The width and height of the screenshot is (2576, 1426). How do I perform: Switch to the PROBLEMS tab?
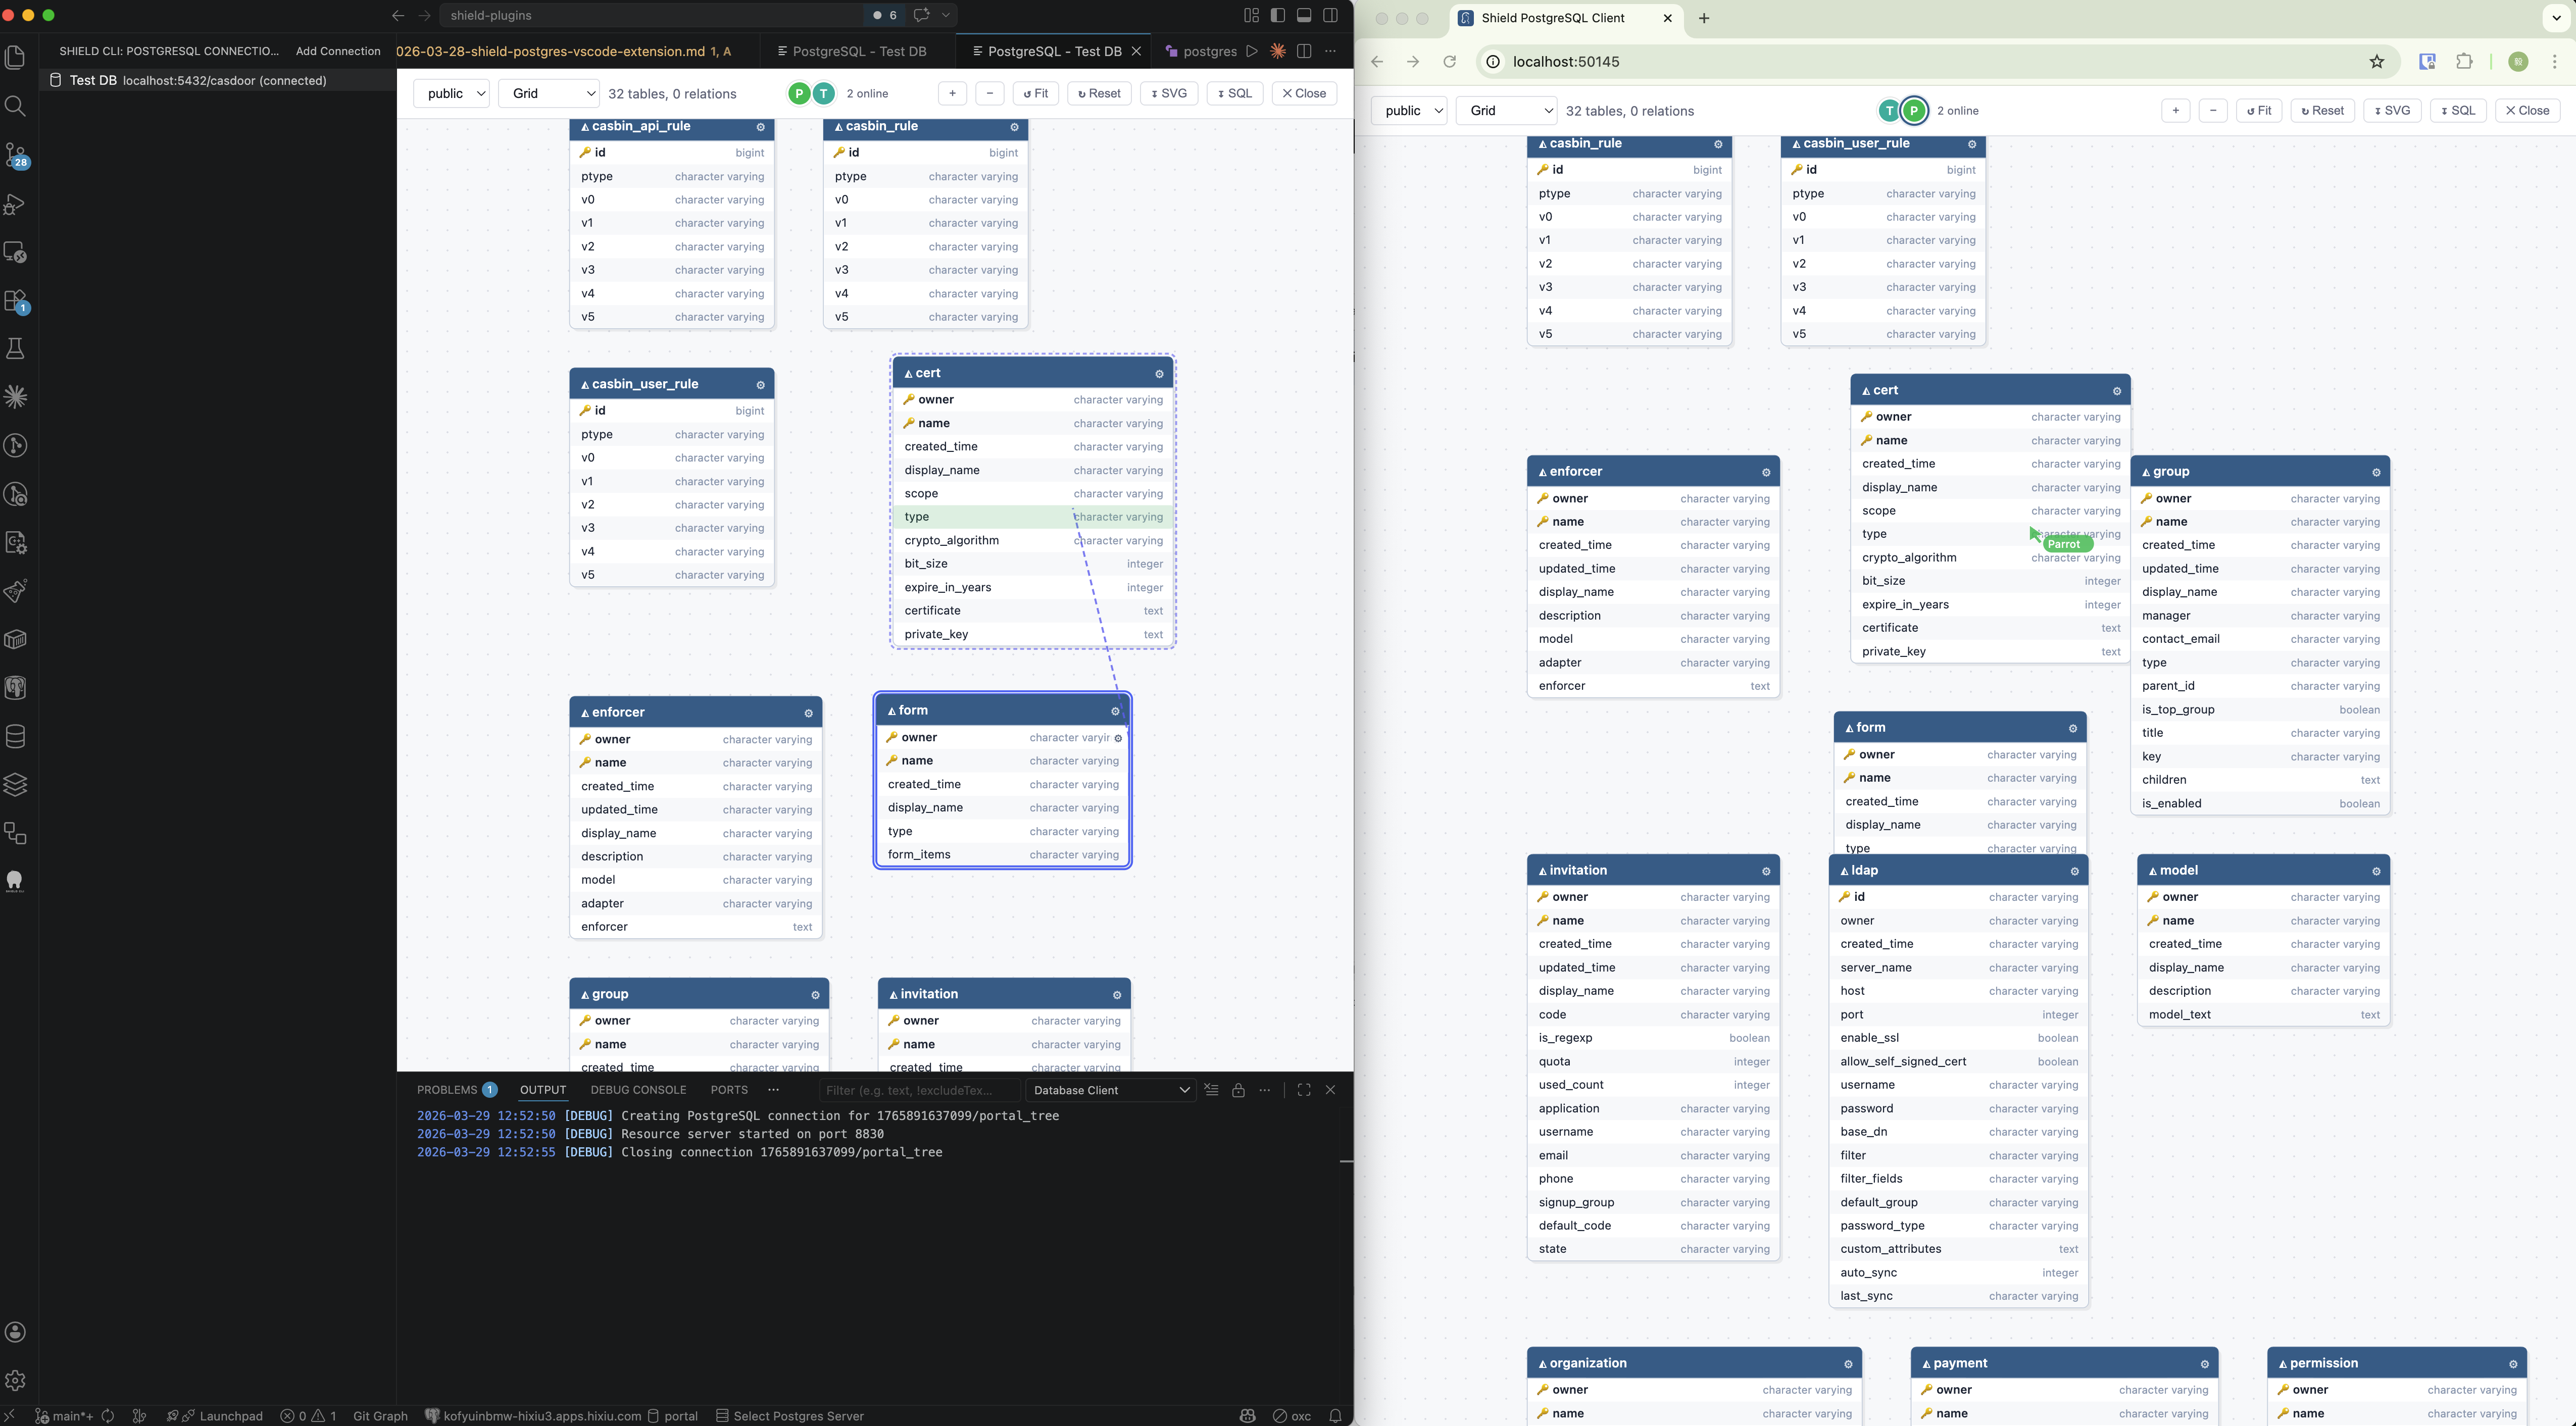[x=446, y=1090]
